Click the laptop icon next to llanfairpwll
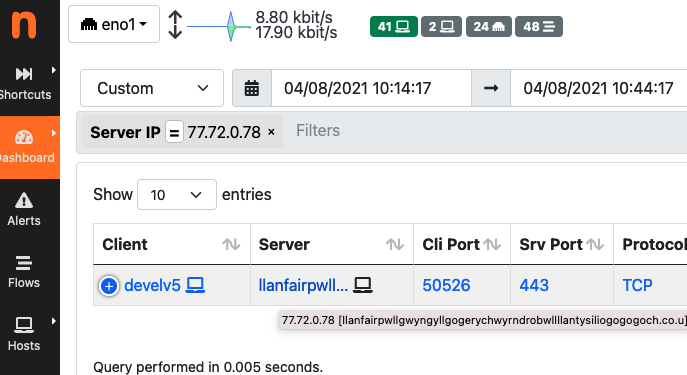 (x=363, y=285)
